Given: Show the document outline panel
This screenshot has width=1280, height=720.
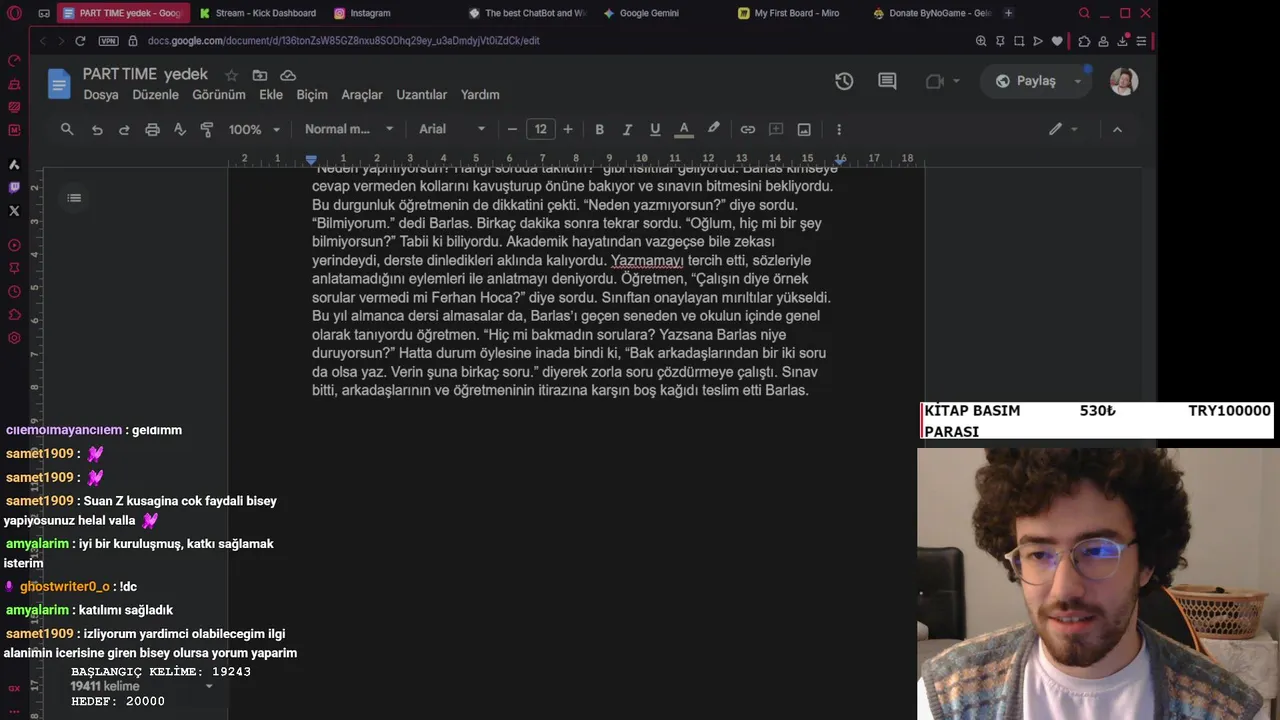Looking at the screenshot, I should pos(74,198).
